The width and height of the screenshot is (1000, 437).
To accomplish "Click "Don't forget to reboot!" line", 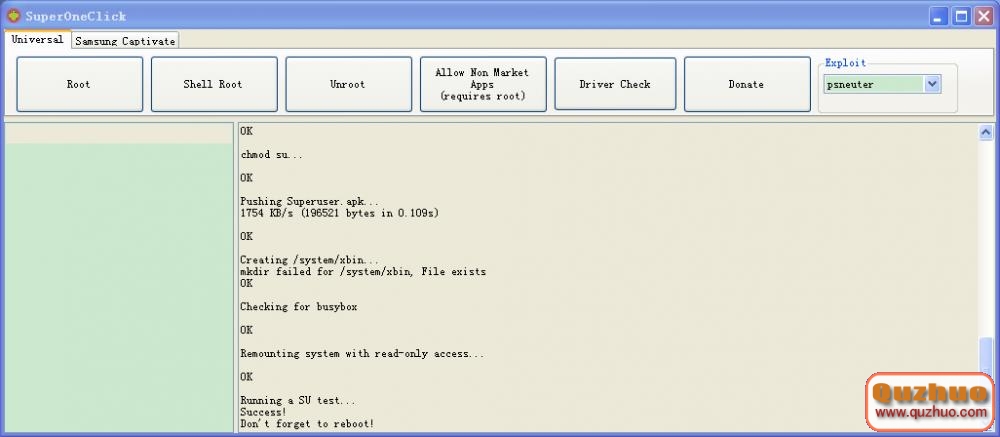I will [x=307, y=424].
